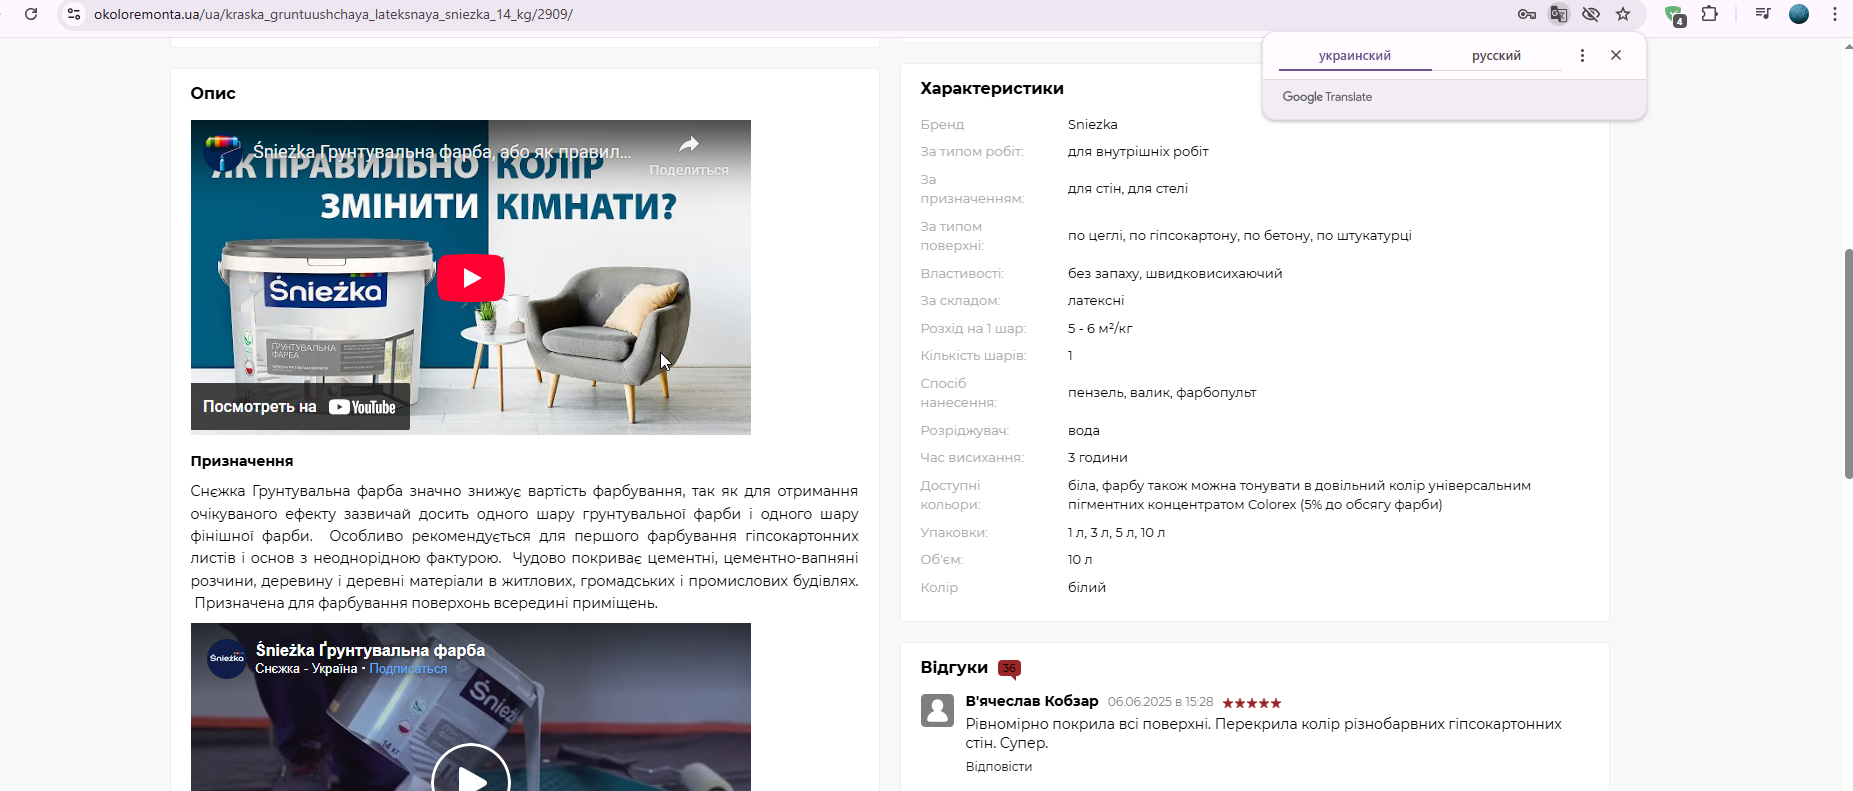
Task: Switch translation to русский tab
Action: [x=1496, y=56]
